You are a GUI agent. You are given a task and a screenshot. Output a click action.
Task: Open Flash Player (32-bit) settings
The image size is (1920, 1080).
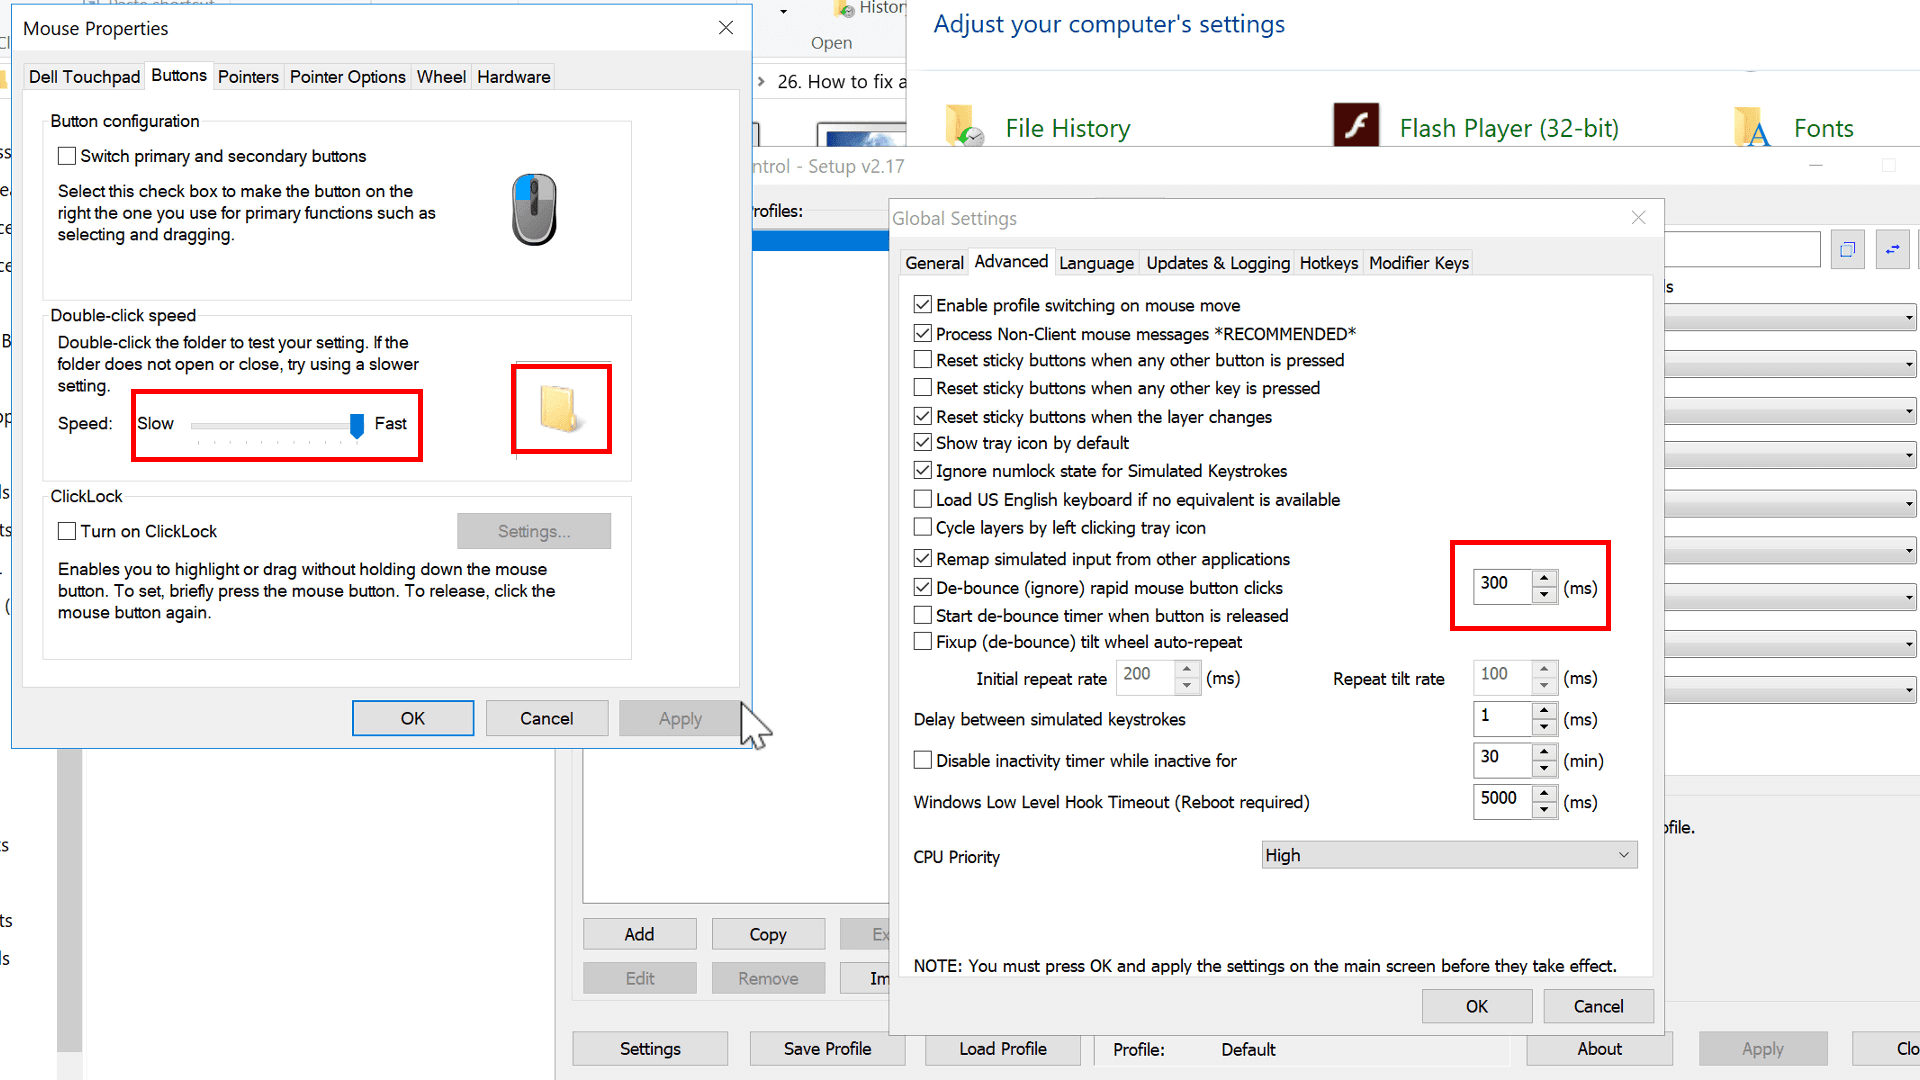click(1508, 127)
